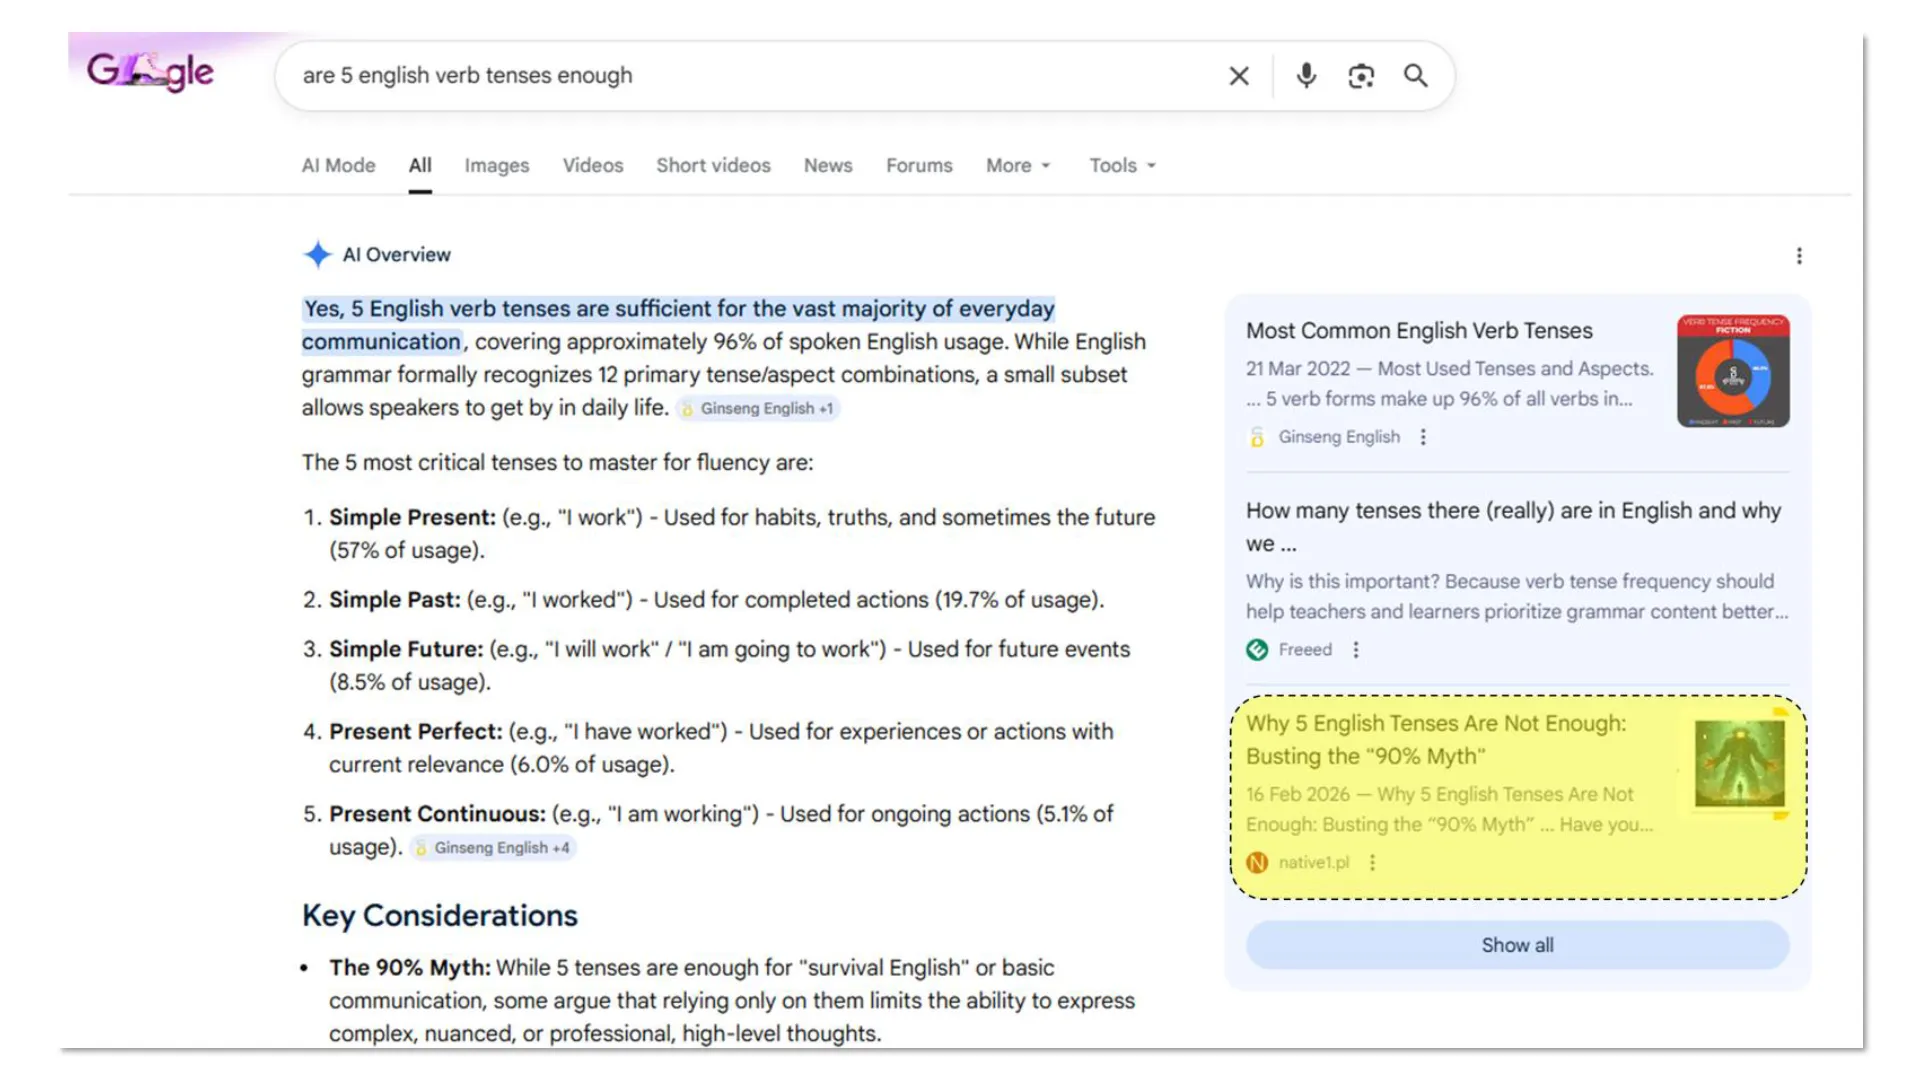
Task: Open 'How many tenses there (really) are' link
Action: point(1513,527)
